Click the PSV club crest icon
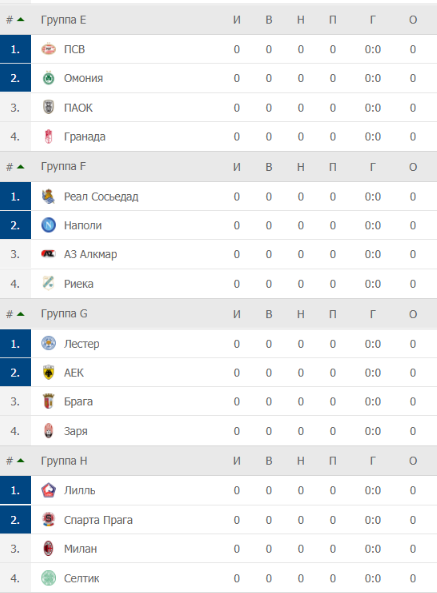 [48, 49]
